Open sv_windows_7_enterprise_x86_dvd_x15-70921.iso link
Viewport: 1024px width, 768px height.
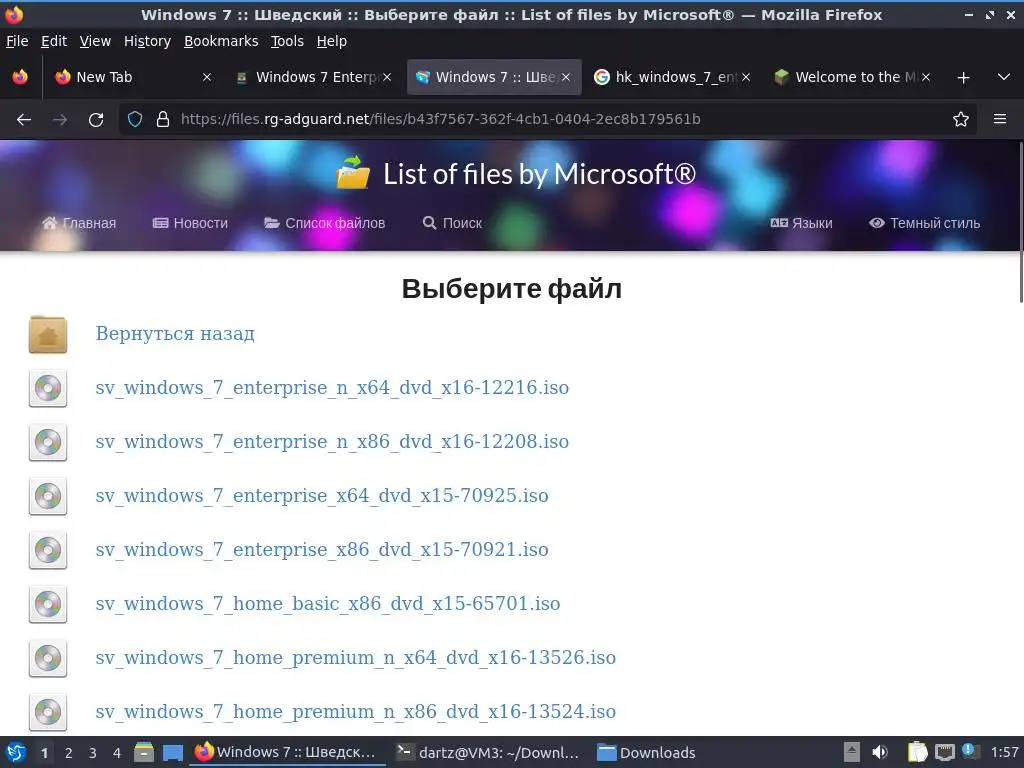[x=322, y=550]
